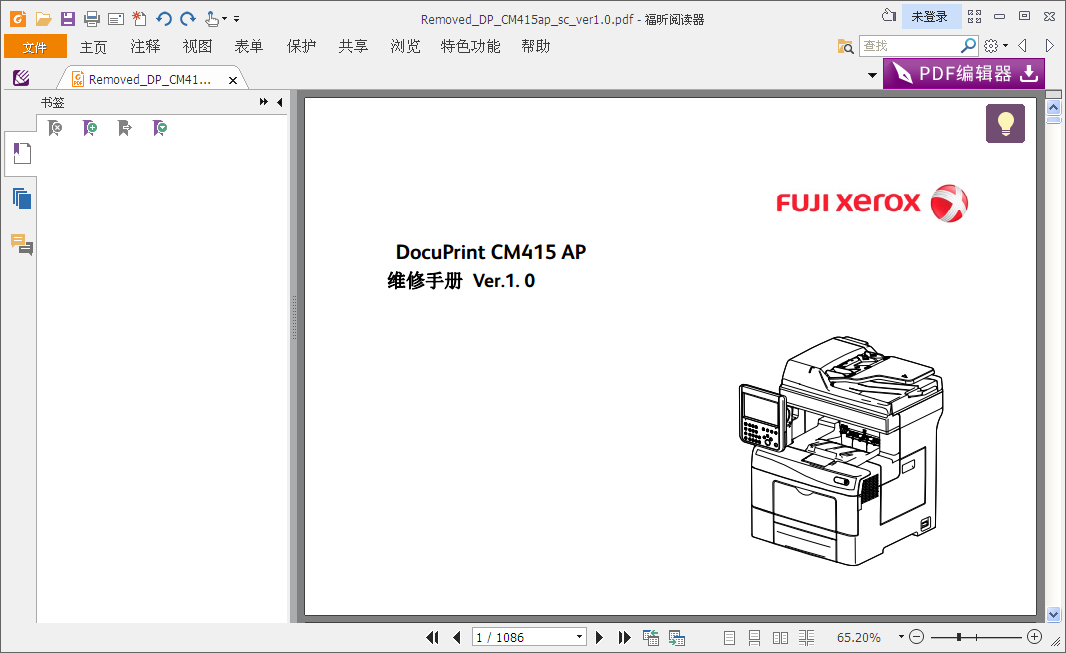The image size is (1066, 653).
Task: Open the 注释 comment tab
Action: pyautogui.click(x=145, y=47)
